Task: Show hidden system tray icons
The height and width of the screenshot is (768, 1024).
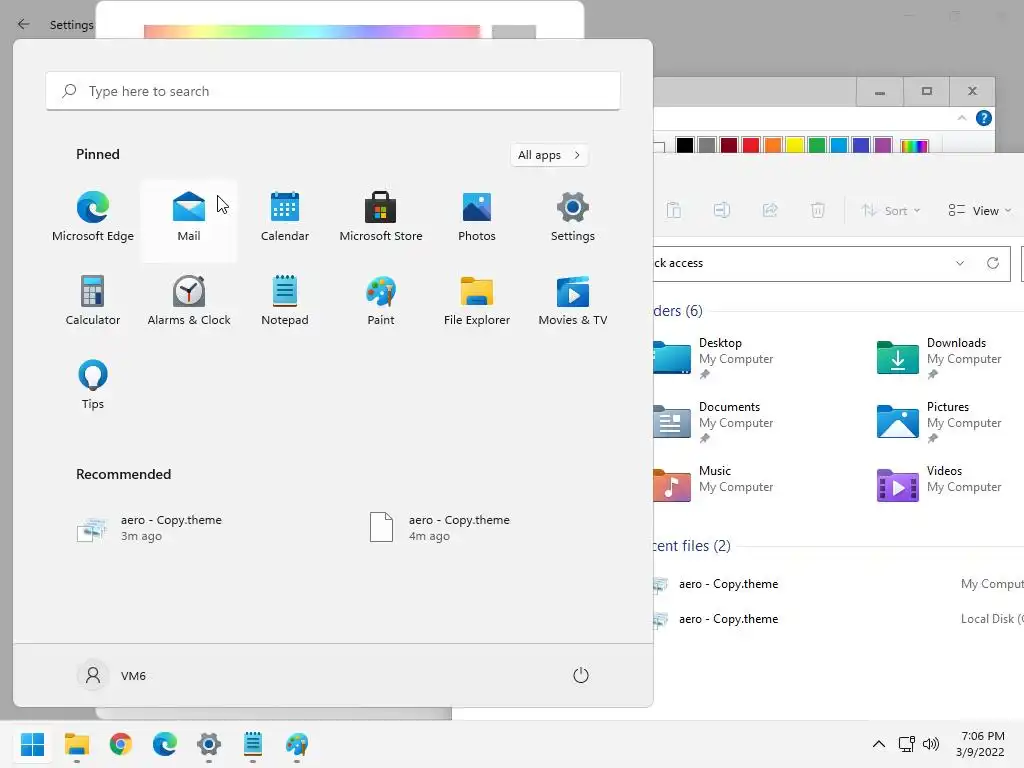Action: [879, 744]
